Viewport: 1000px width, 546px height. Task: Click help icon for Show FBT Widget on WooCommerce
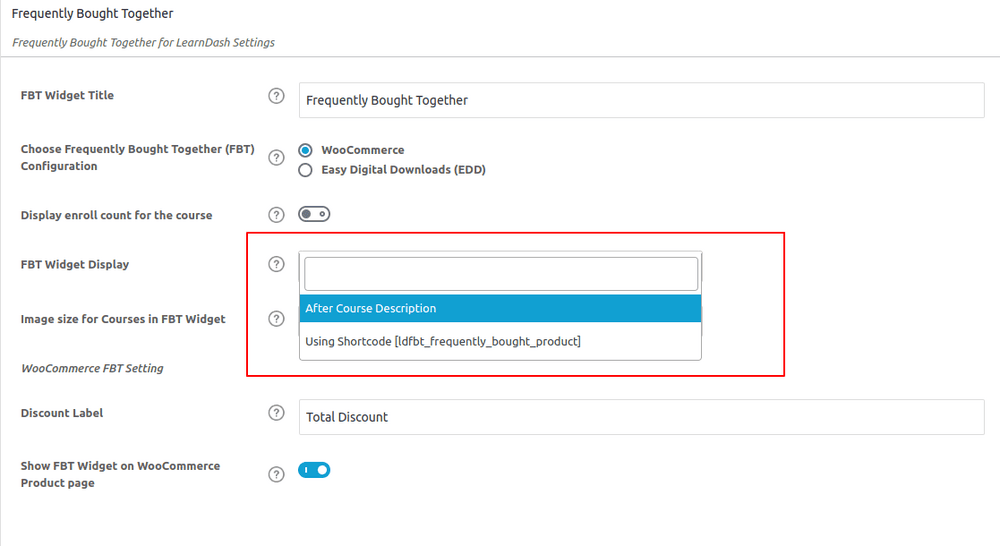coord(276,474)
